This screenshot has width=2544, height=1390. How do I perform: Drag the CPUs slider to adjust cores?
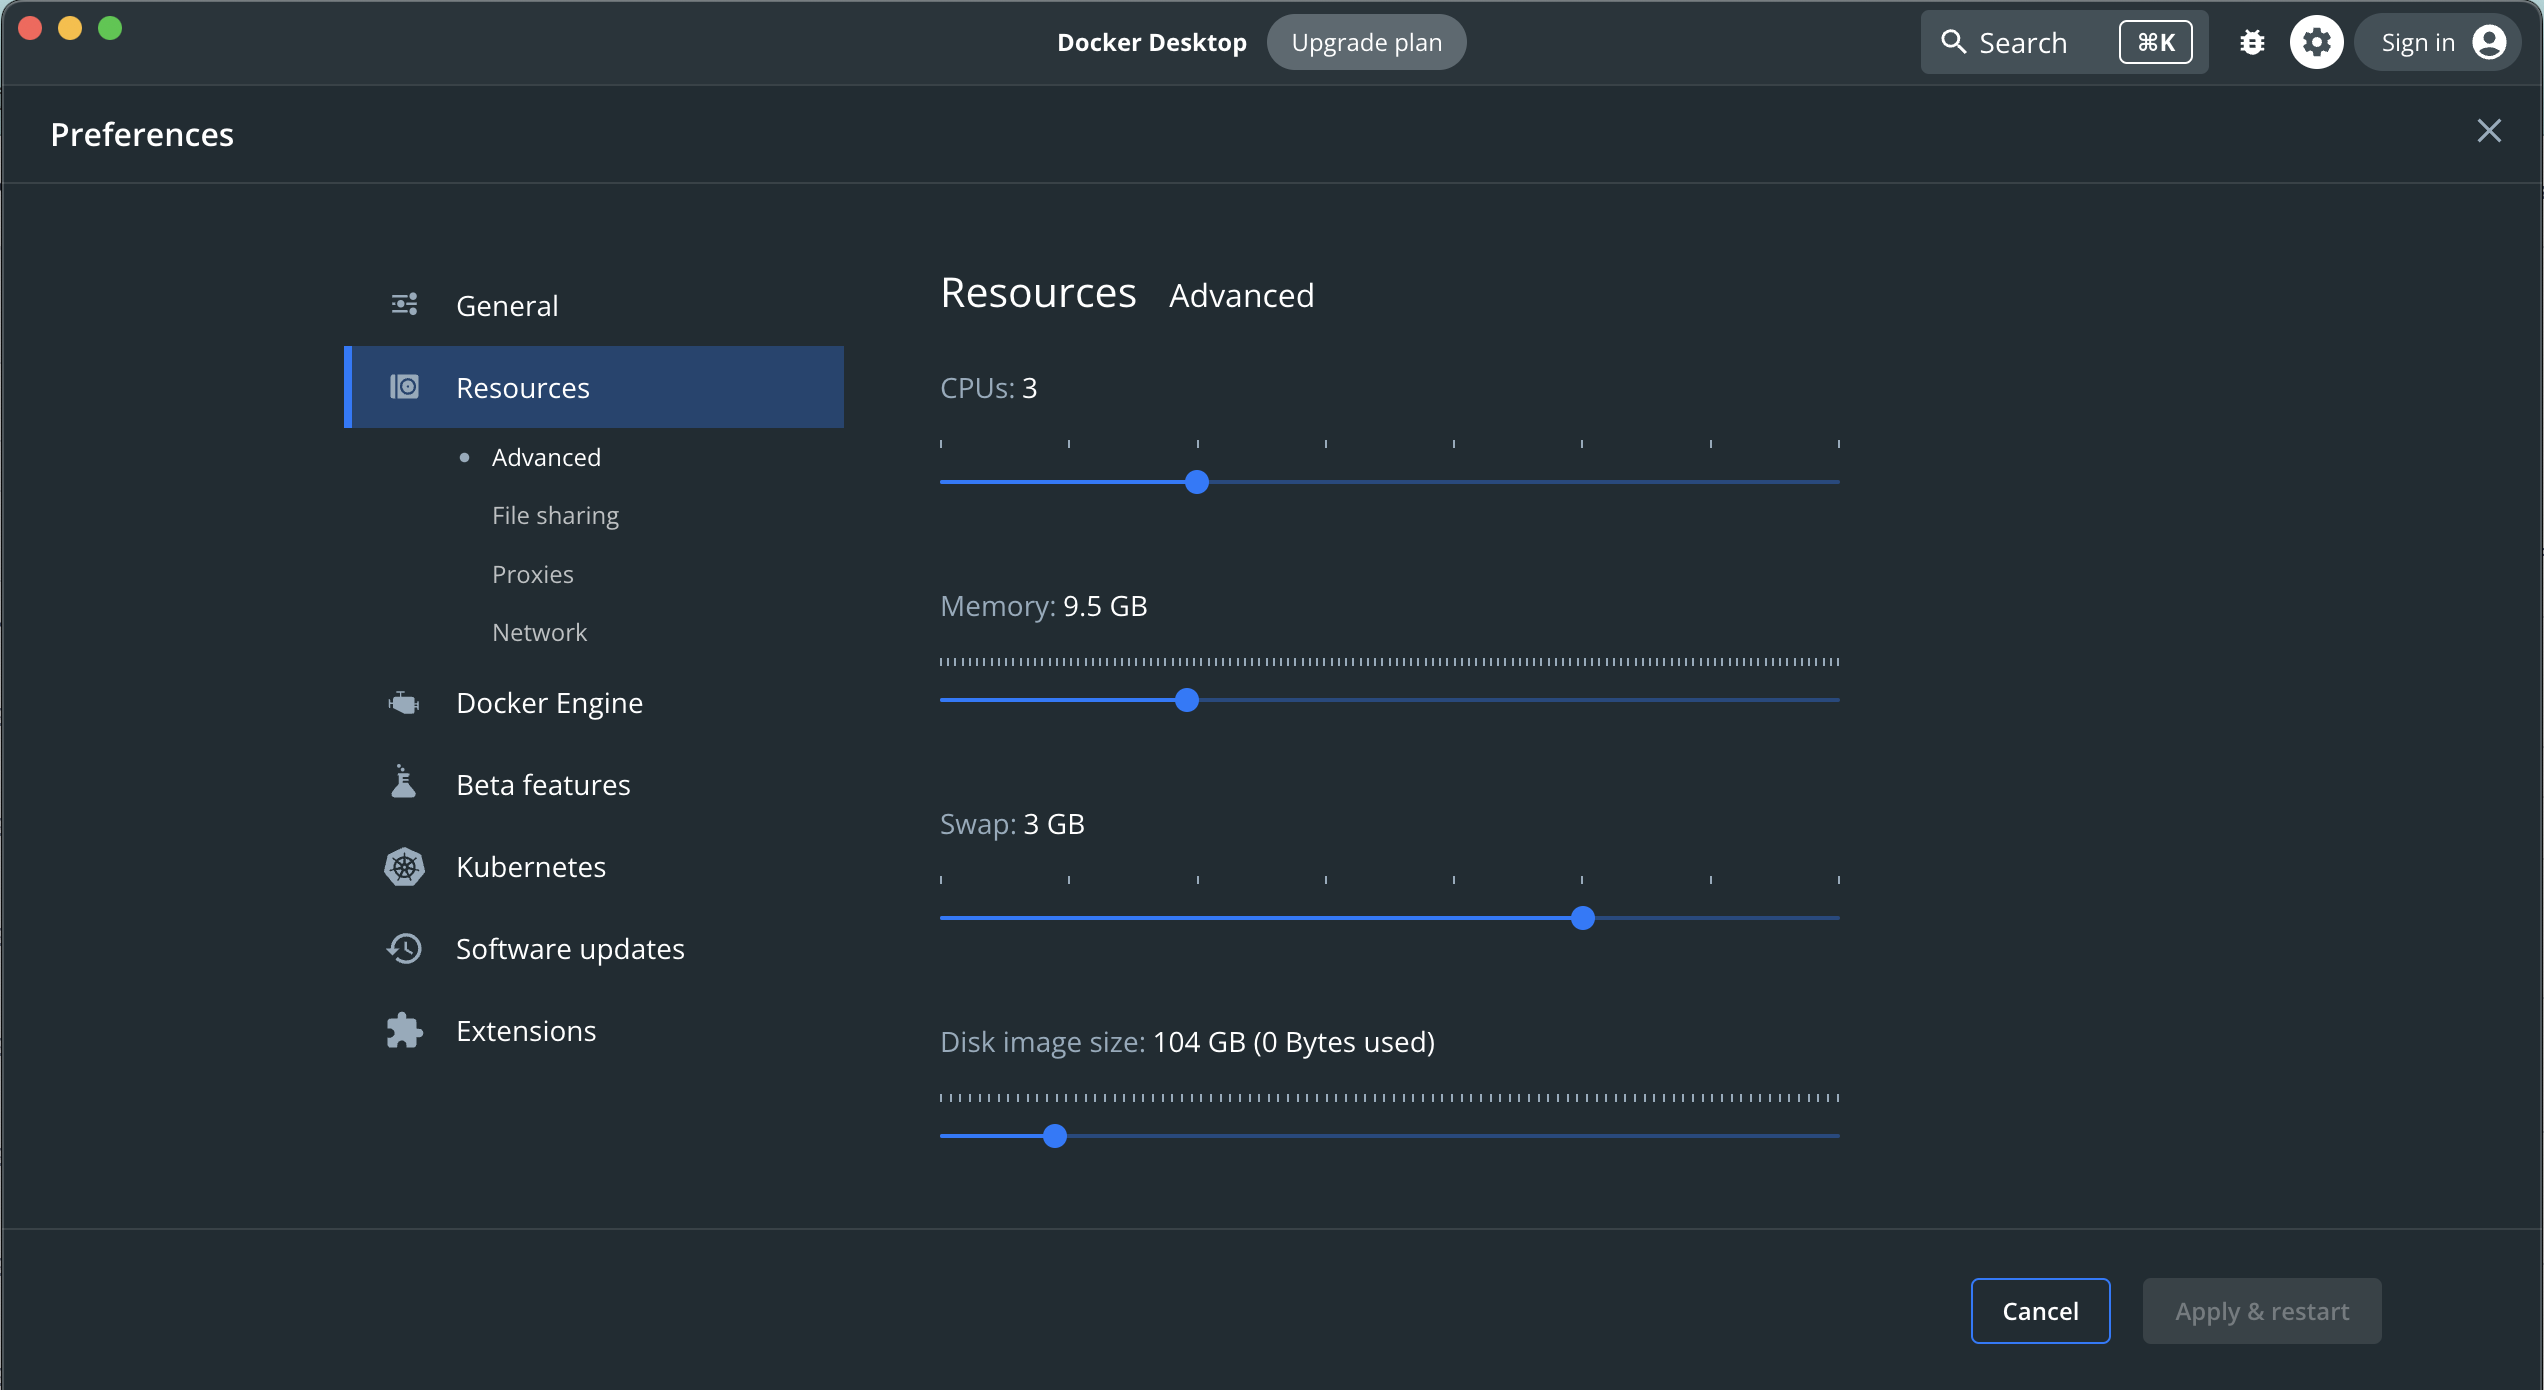(1198, 483)
